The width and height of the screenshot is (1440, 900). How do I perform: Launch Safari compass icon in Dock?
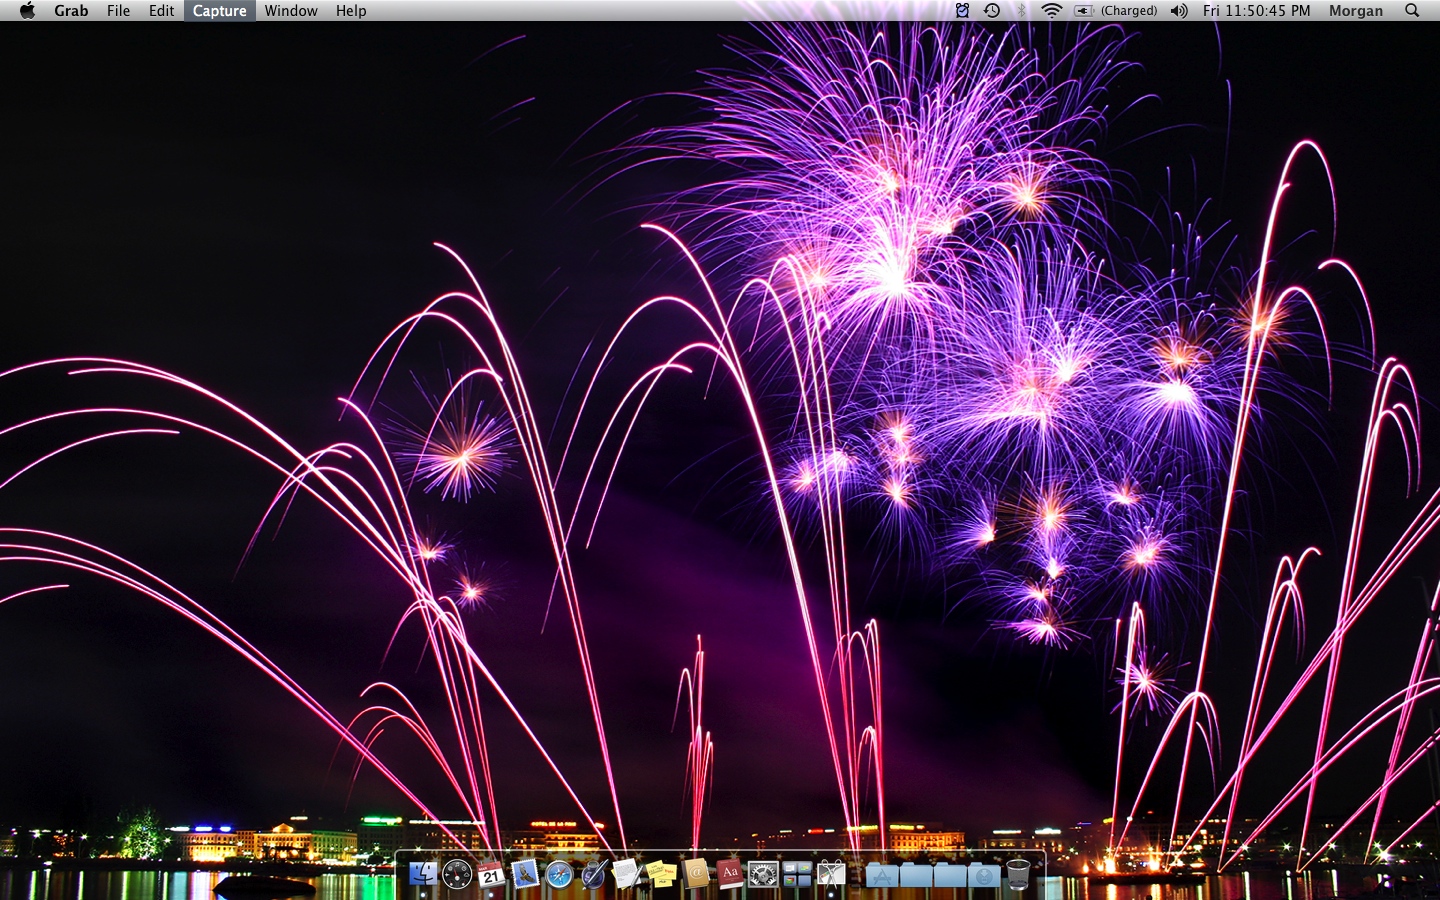pyautogui.click(x=559, y=874)
